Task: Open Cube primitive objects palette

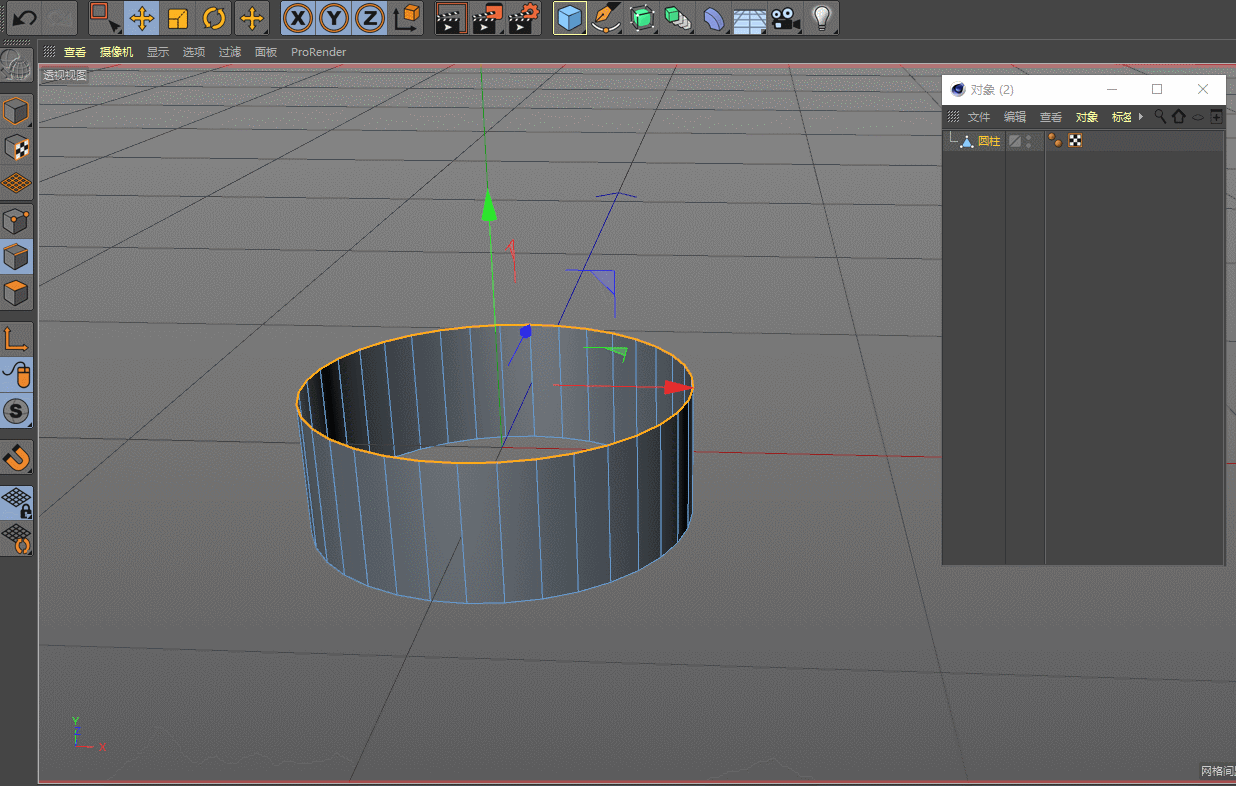Action: (x=569, y=18)
